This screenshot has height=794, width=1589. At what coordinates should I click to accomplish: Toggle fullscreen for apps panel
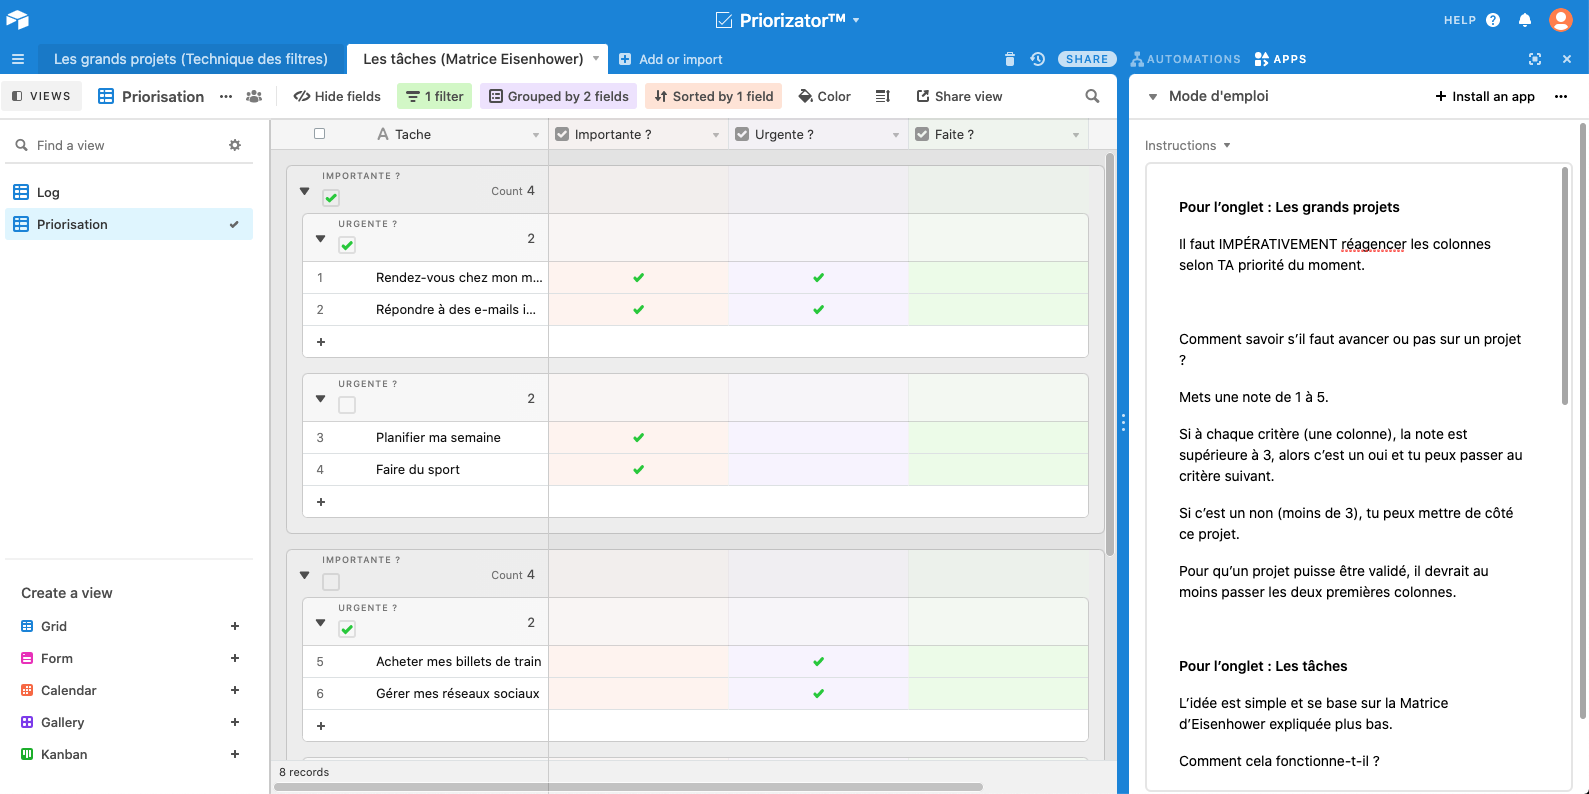1535,59
